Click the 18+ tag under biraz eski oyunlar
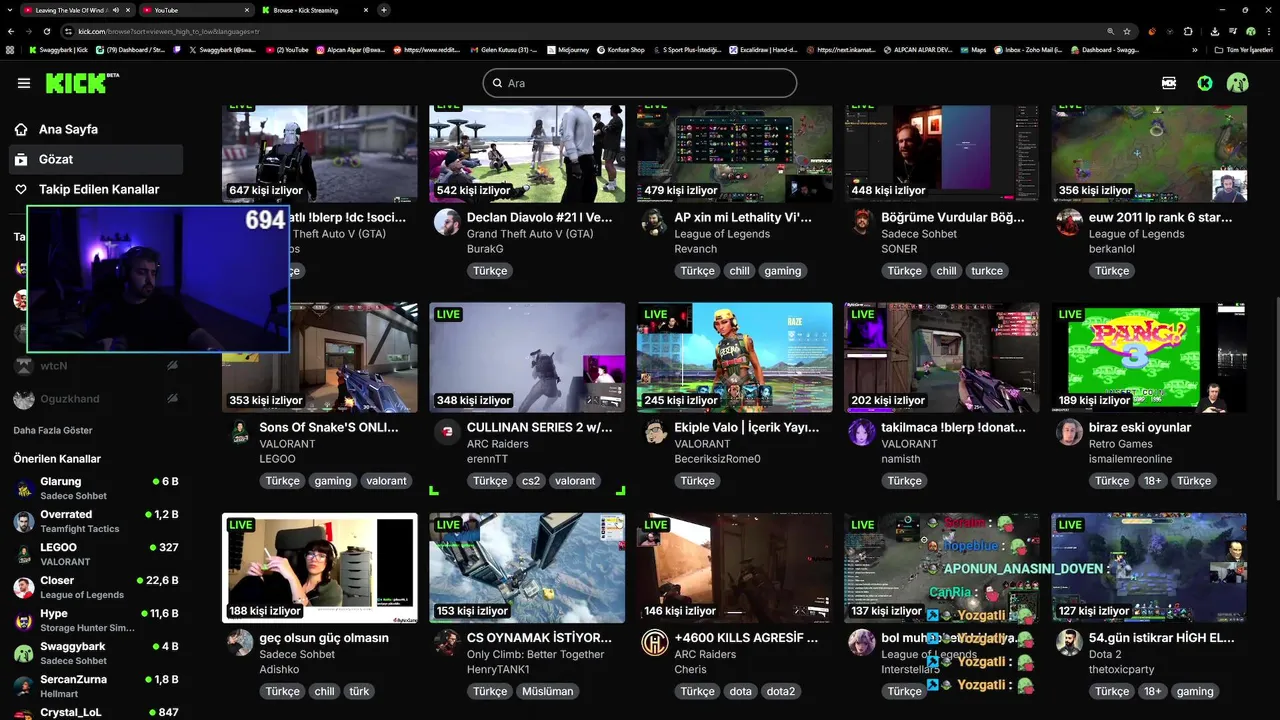This screenshot has height=720, width=1280. (x=1153, y=481)
